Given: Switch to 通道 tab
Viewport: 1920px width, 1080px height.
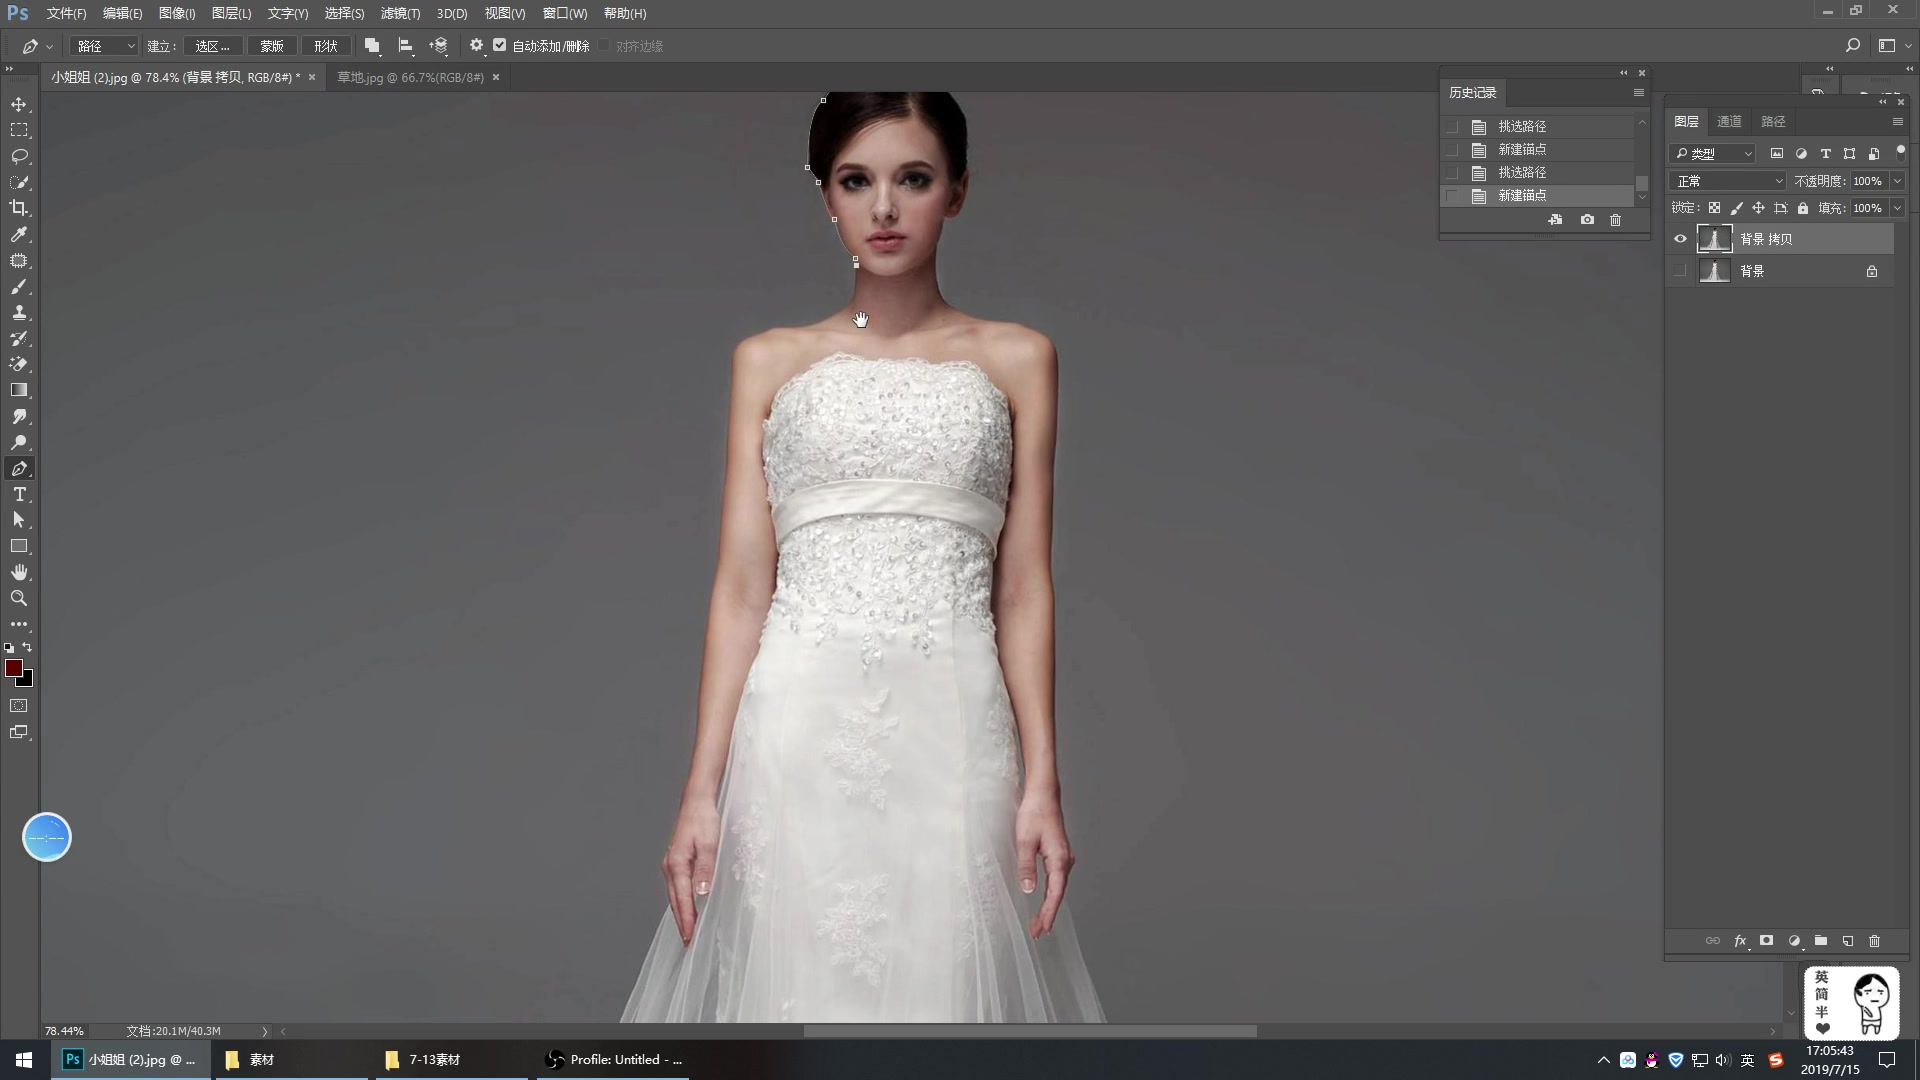Looking at the screenshot, I should point(1729,121).
